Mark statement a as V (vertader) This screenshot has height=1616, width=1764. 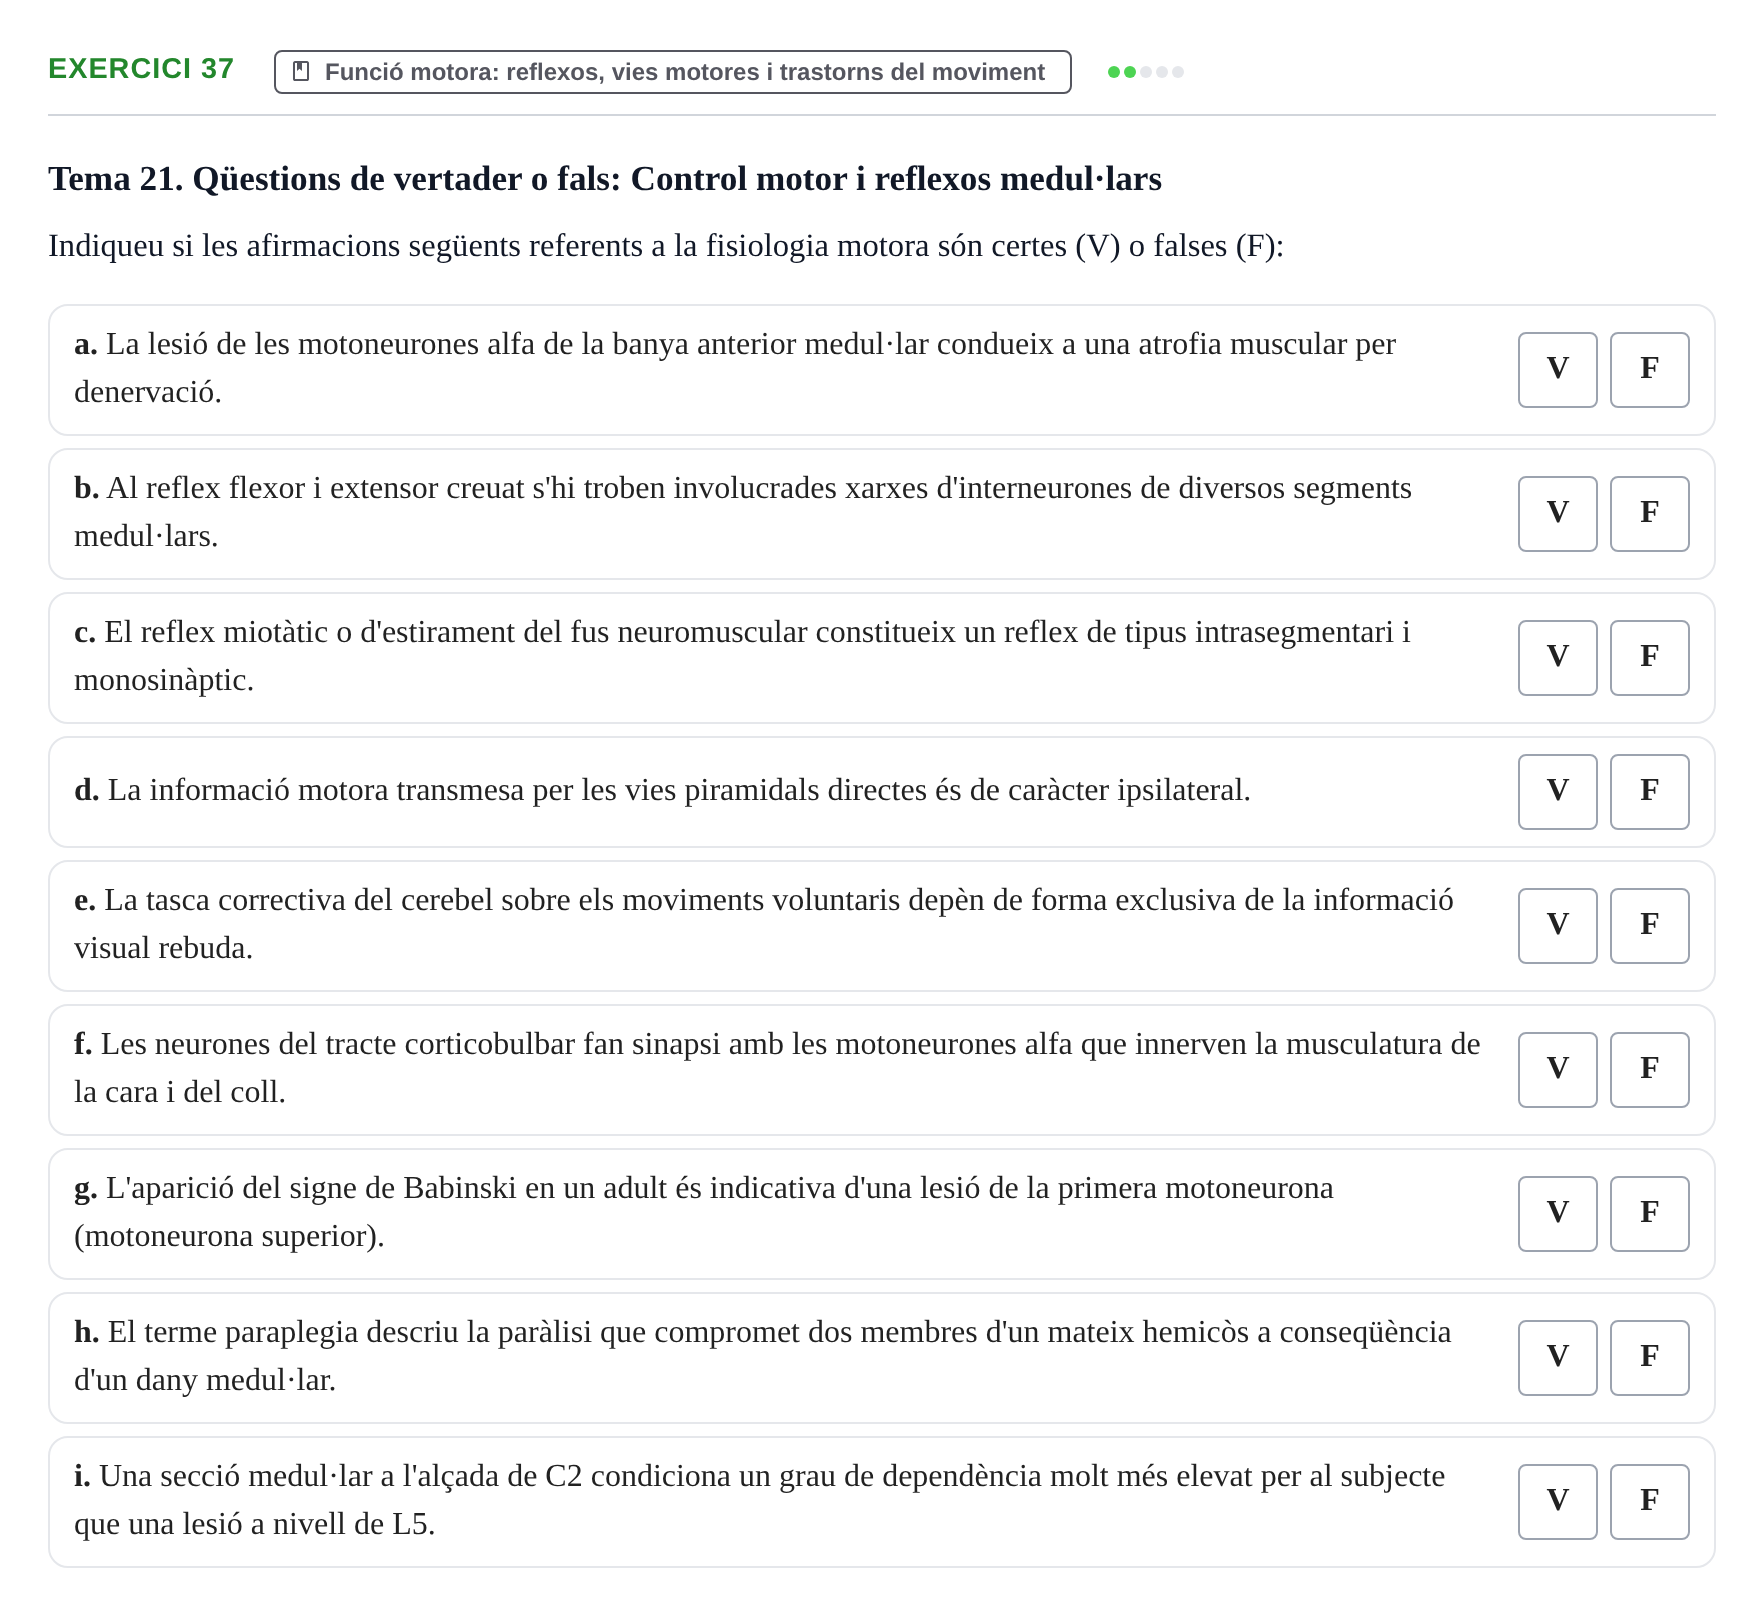tap(1557, 370)
